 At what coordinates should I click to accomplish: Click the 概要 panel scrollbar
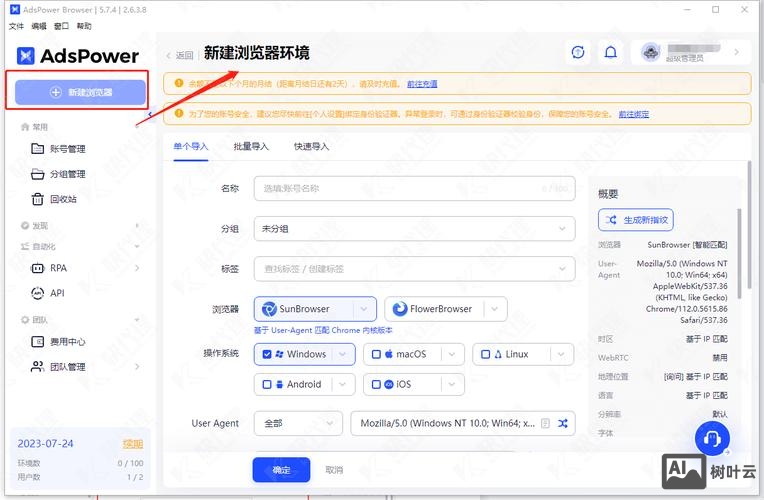[740, 253]
